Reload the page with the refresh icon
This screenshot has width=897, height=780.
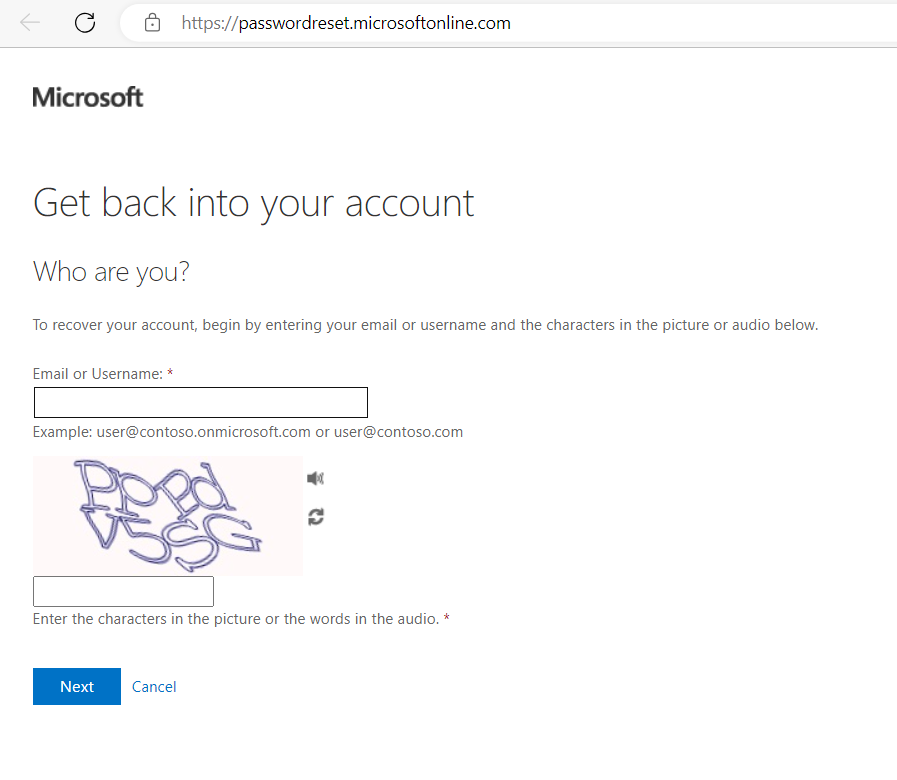point(85,23)
